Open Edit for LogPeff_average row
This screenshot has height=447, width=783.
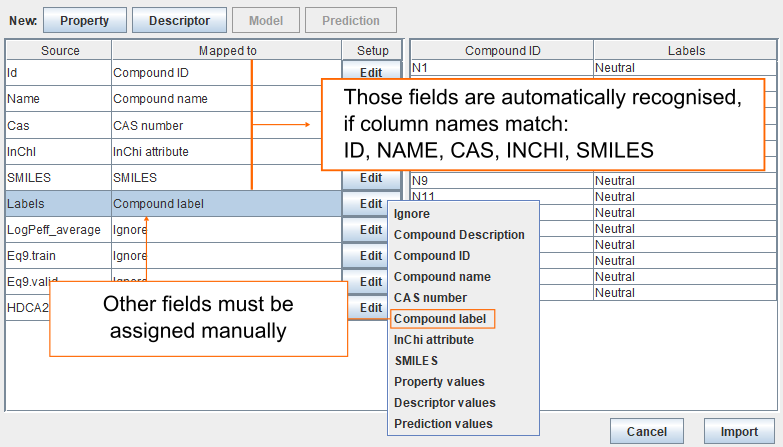[x=371, y=230]
